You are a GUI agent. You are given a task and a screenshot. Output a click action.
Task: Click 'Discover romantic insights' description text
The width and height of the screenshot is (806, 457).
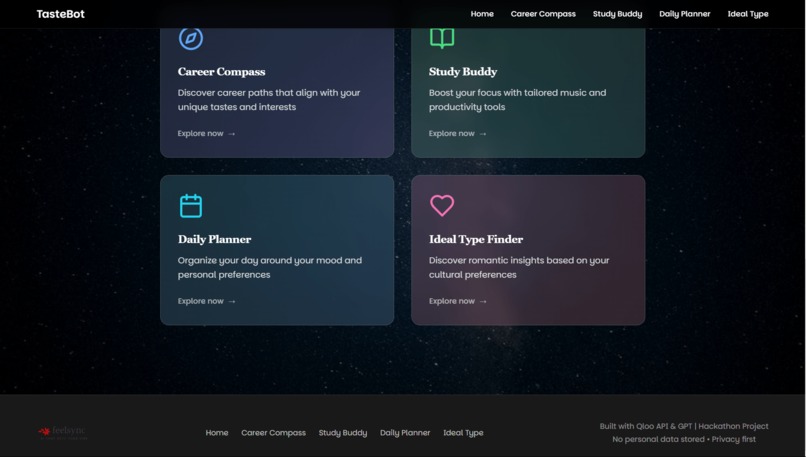point(519,267)
